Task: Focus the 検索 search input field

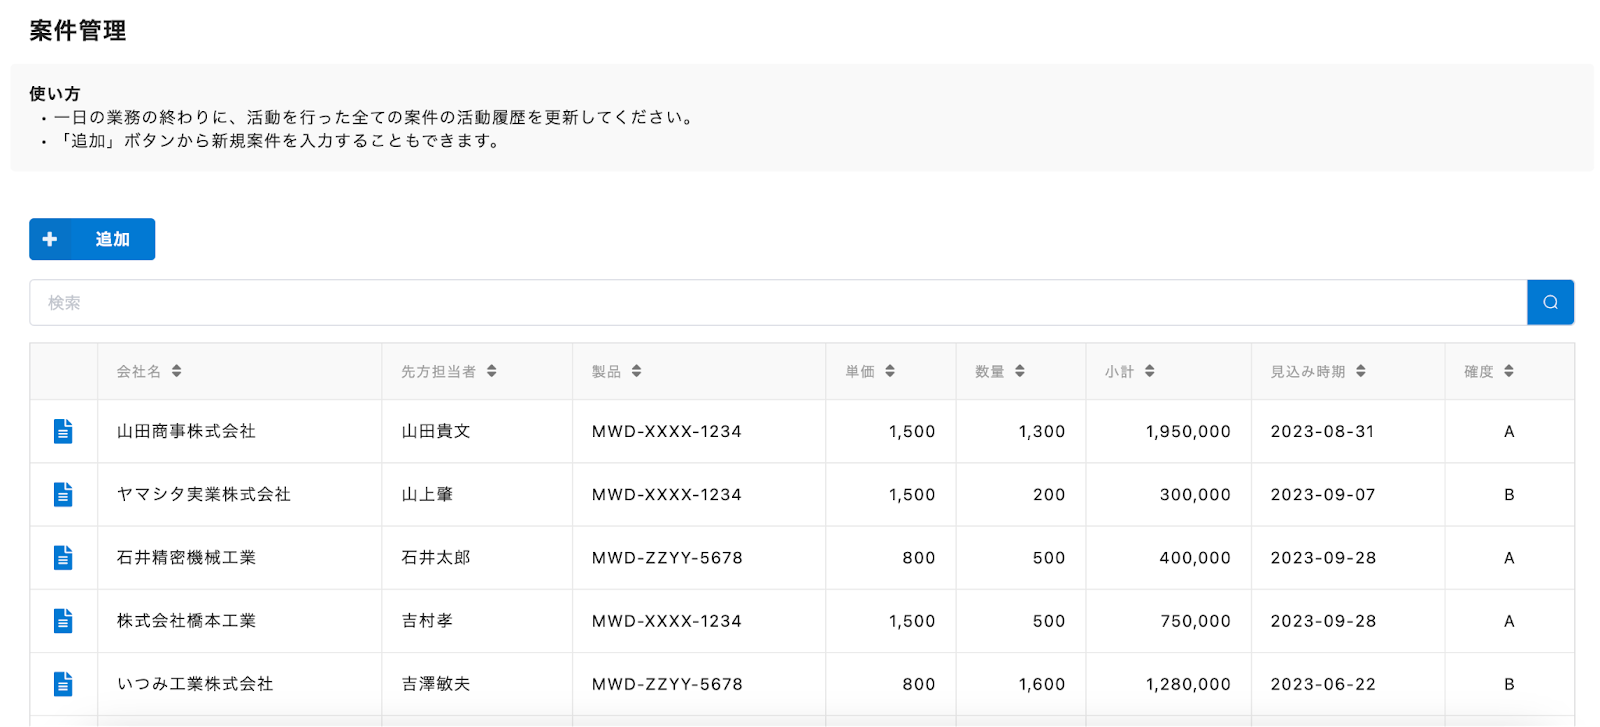Action: pos(778,302)
